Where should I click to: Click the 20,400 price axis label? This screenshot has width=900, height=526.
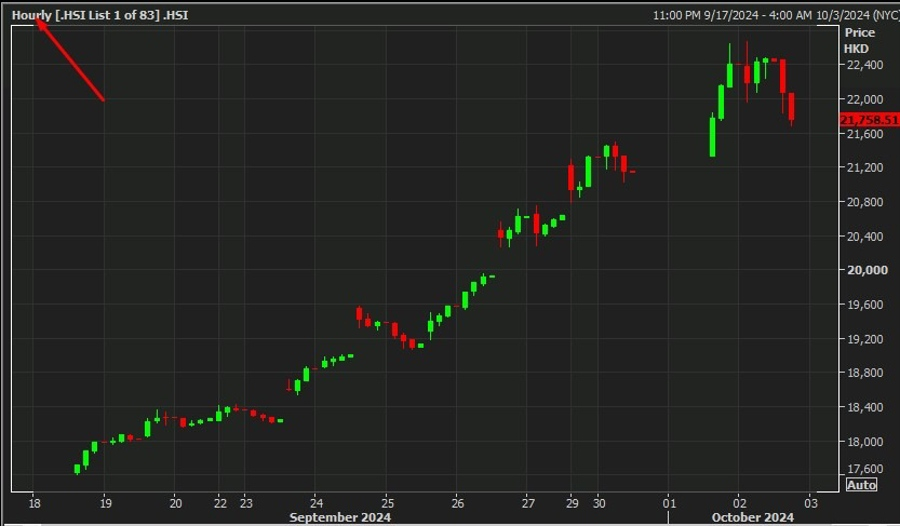point(864,236)
